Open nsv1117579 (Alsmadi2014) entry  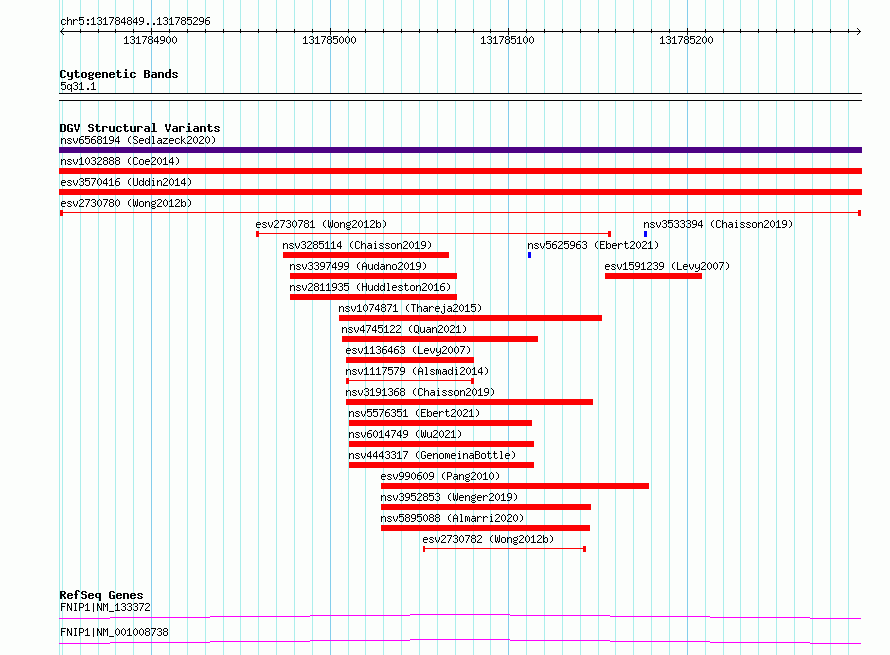417,371
